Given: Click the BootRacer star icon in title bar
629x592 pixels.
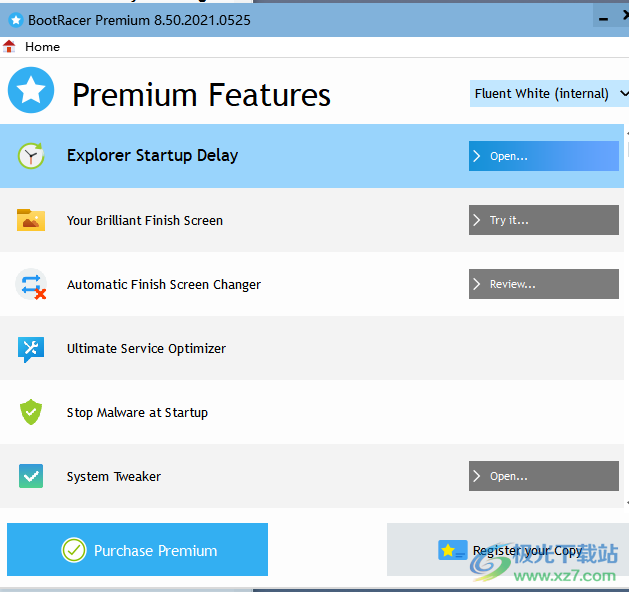Looking at the screenshot, I should click(x=16, y=20).
